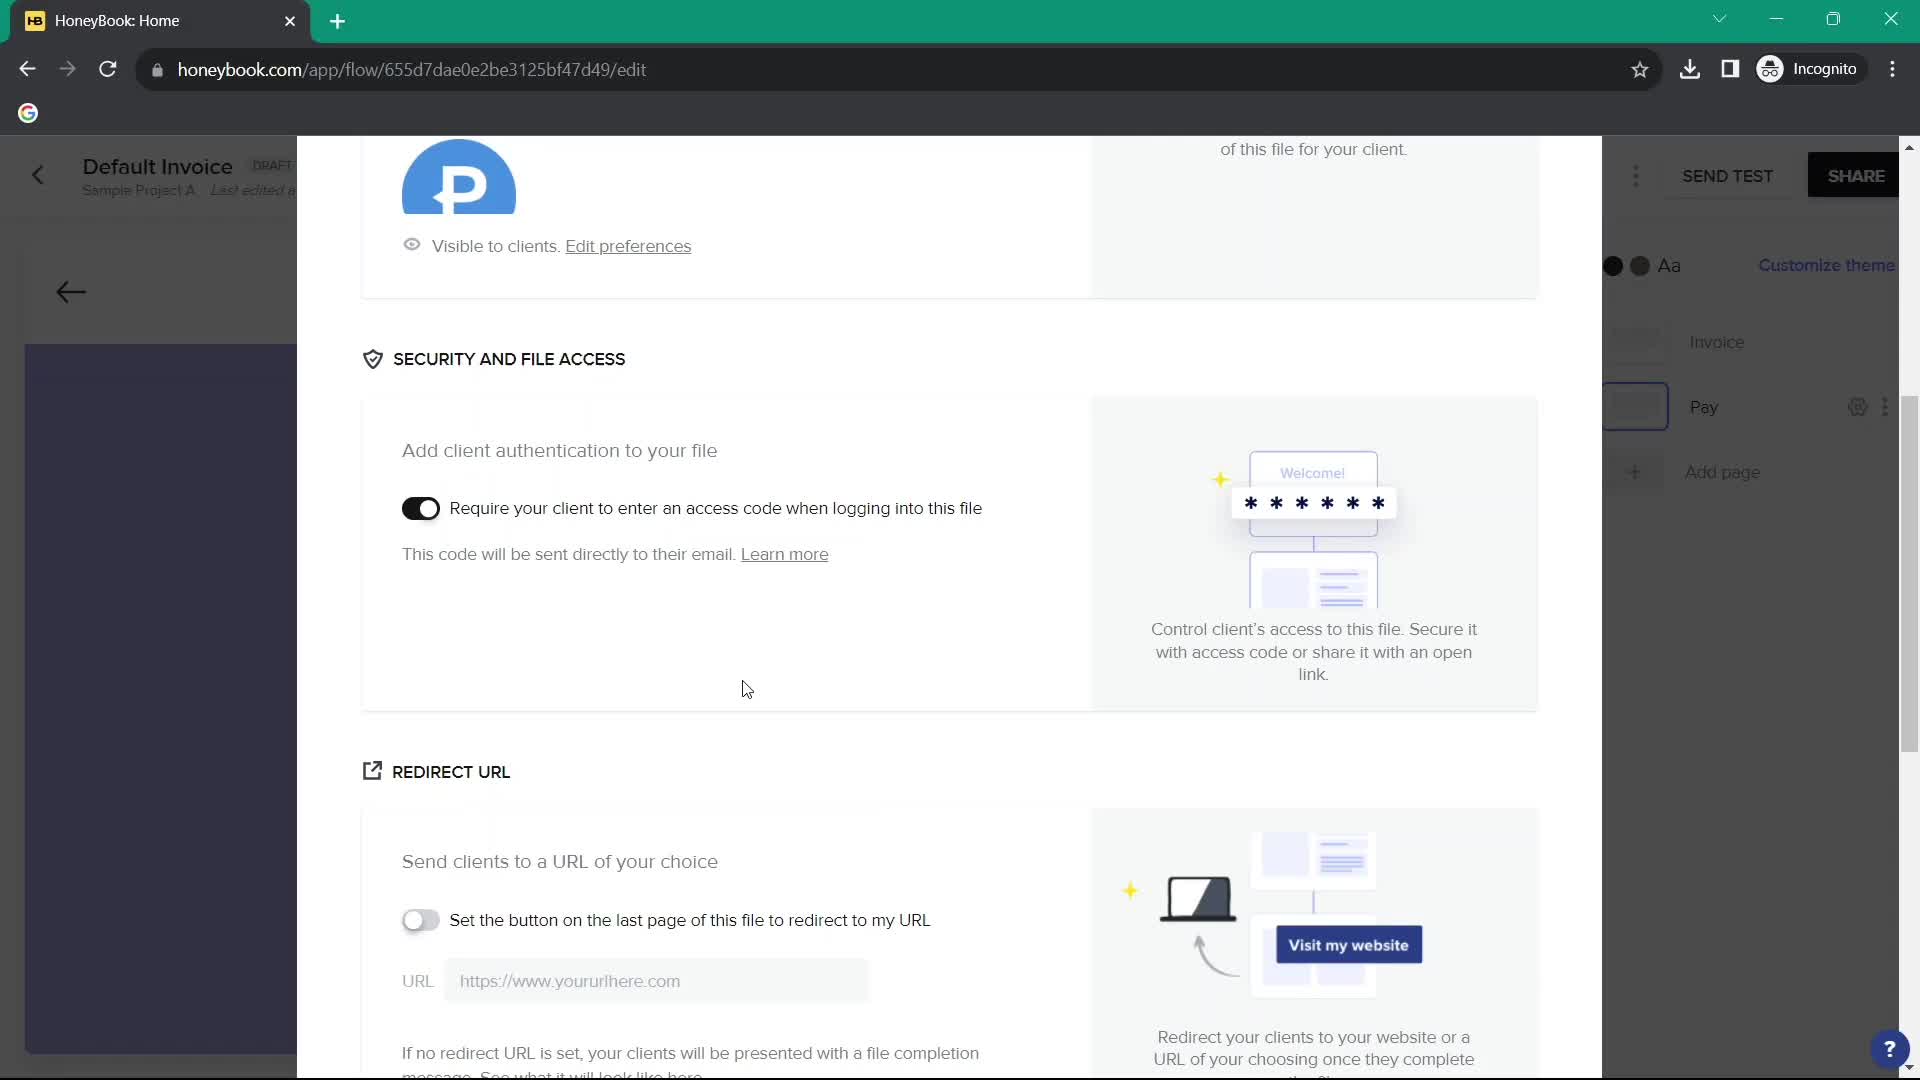The height and width of the screenshot is (1080, 1920).
Task: Select the black theme color swatch
Action: pyautogui.click(x=1612, y=266)
